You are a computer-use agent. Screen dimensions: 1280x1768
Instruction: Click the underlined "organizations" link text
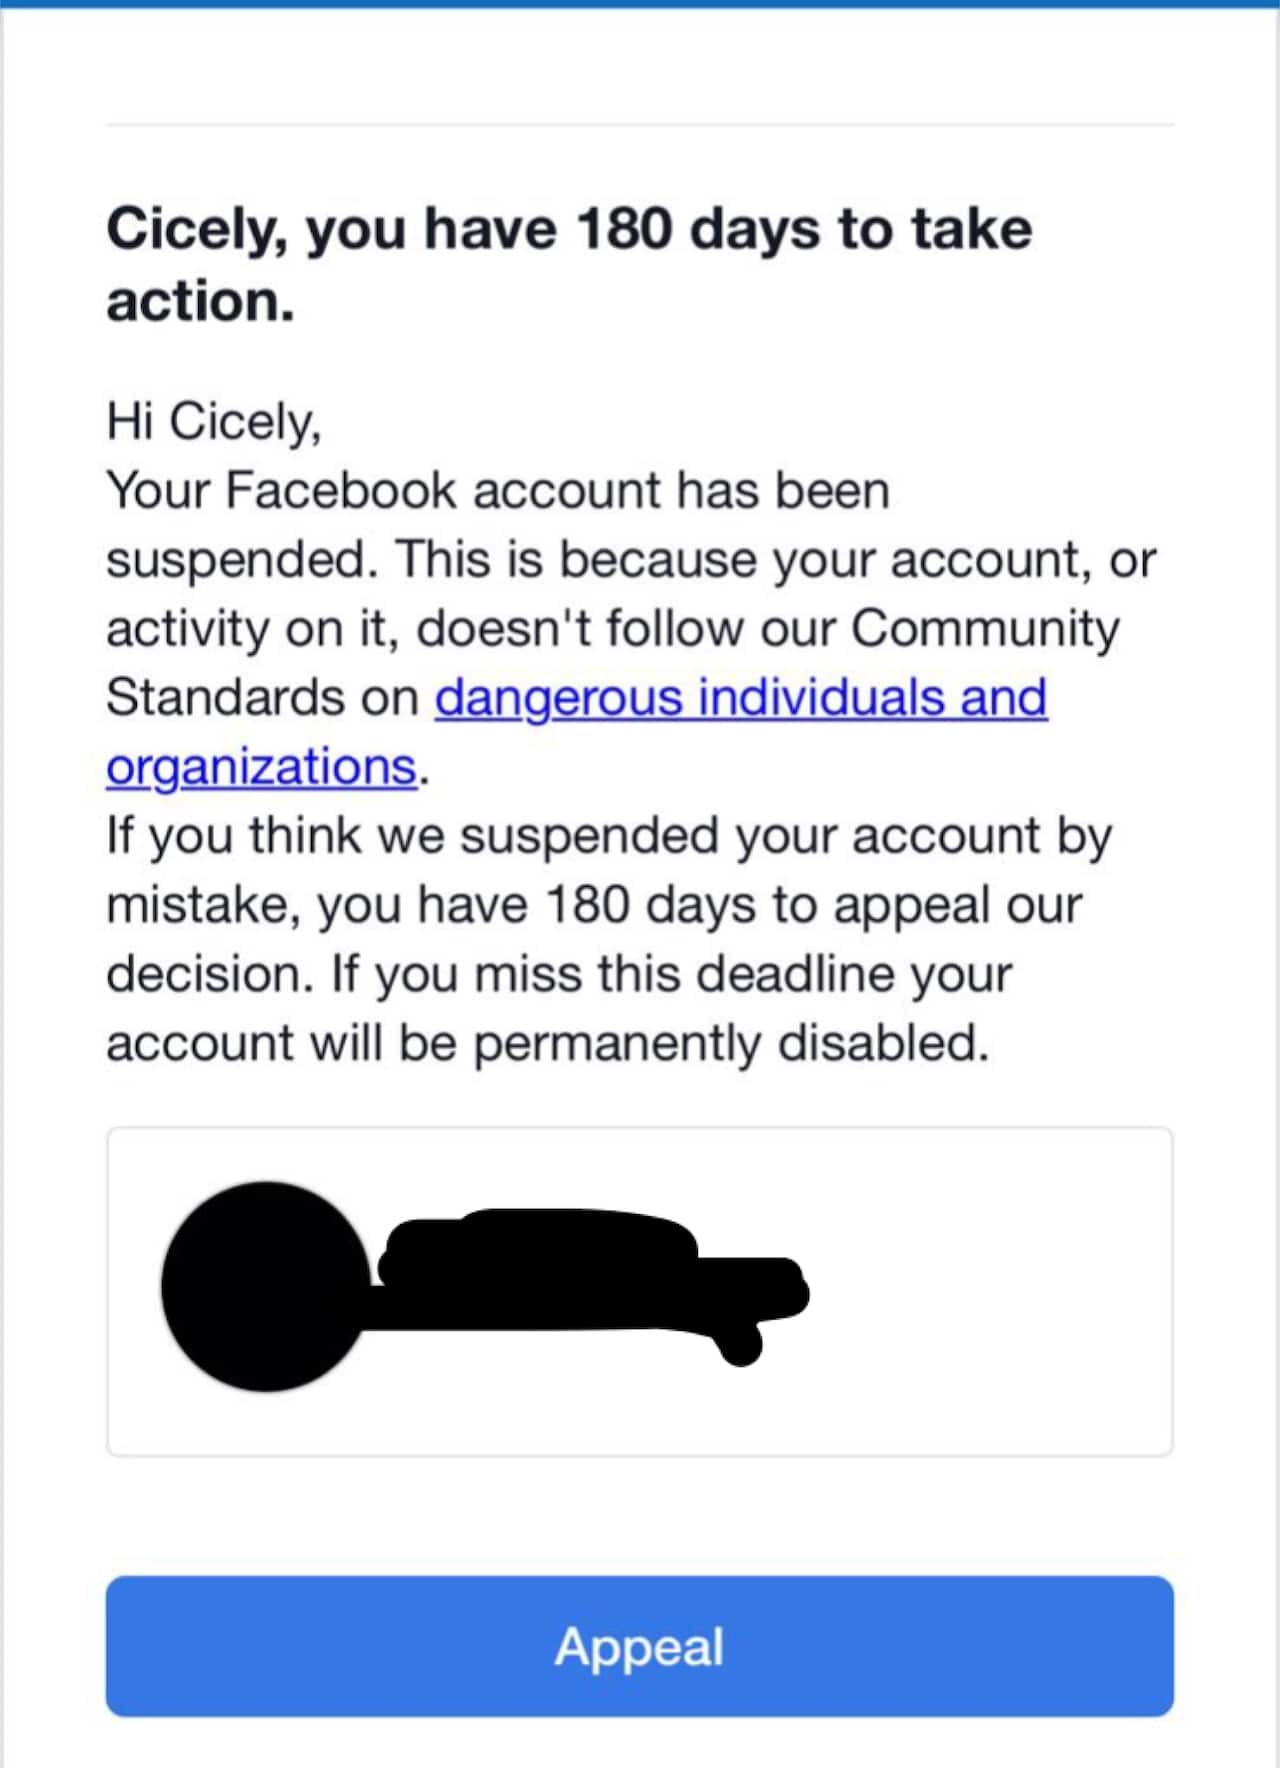coord(261,767)
